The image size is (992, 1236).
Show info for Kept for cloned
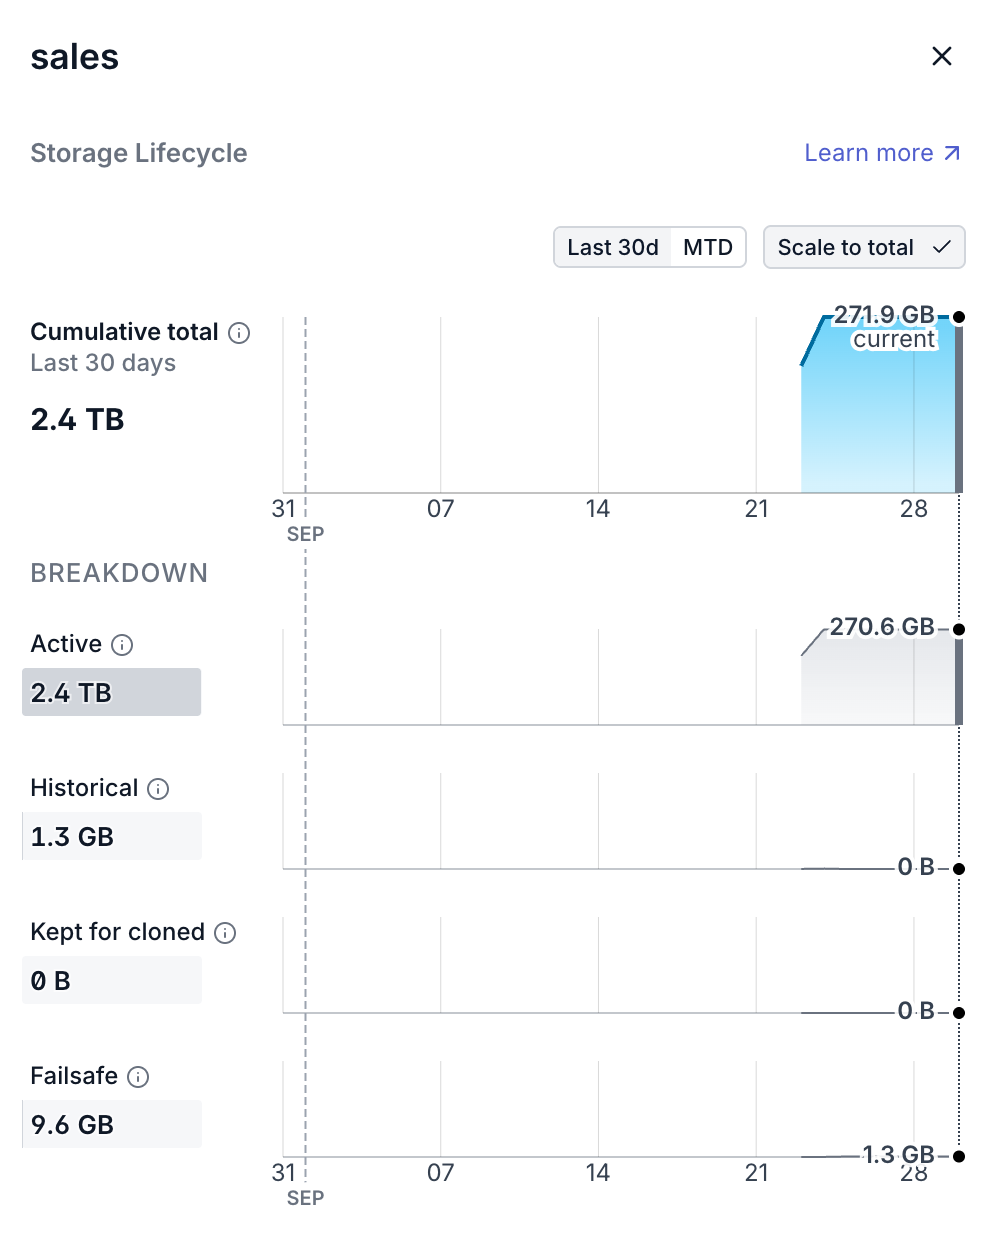click(x=226, y=933)
